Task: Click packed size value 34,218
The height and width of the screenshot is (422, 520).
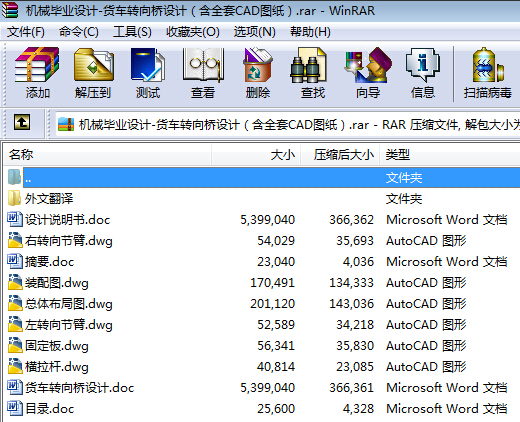Action: [x=355, y=325]
